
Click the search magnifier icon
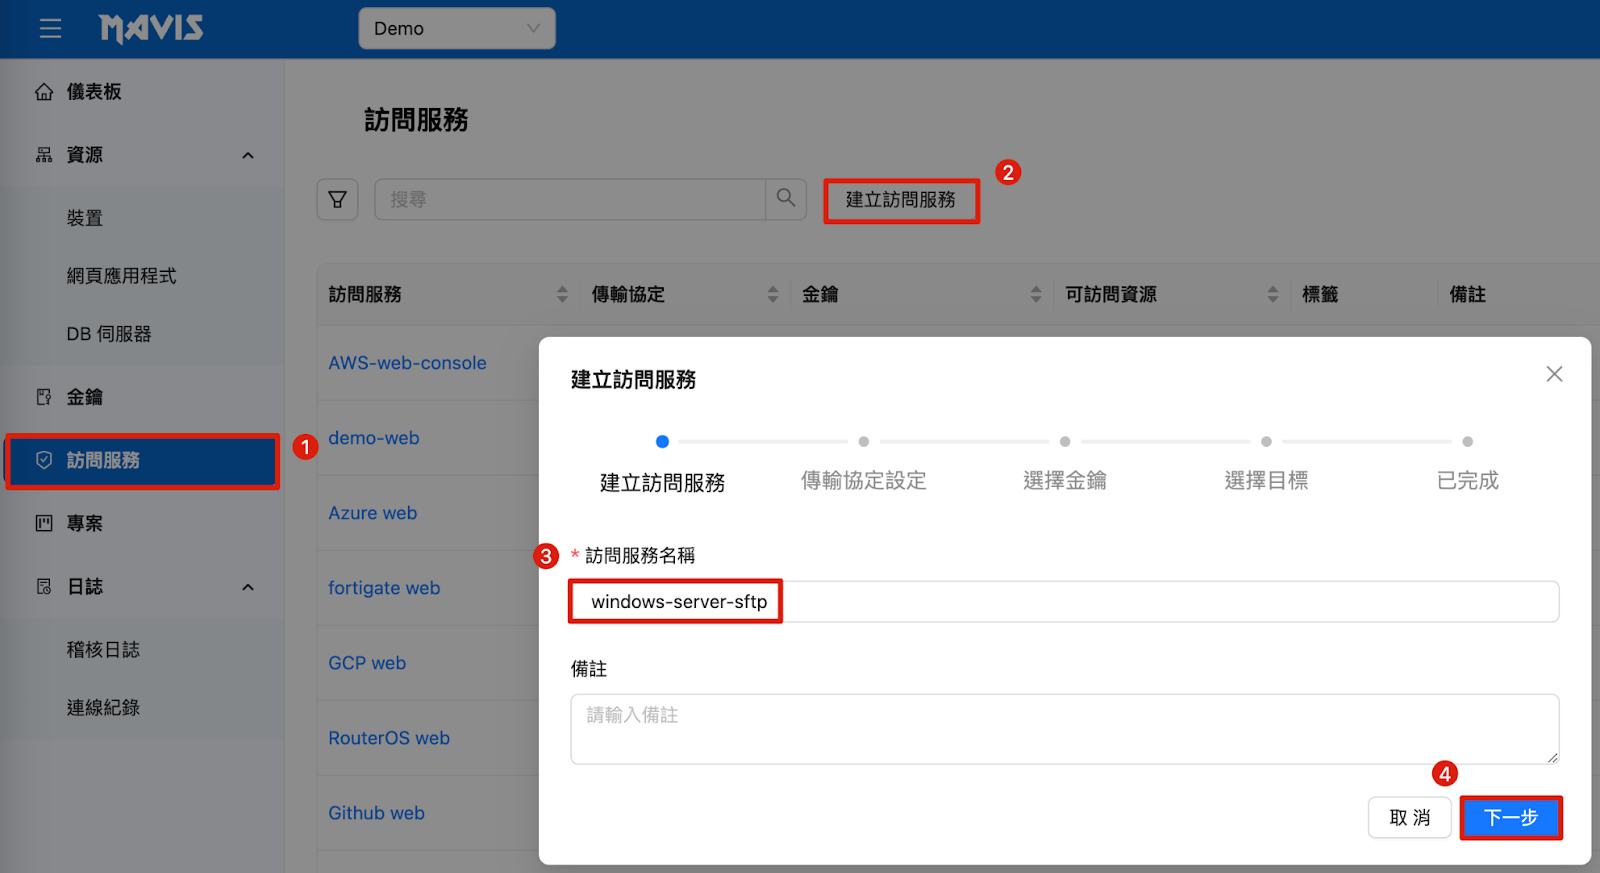(x=786, y=199)
